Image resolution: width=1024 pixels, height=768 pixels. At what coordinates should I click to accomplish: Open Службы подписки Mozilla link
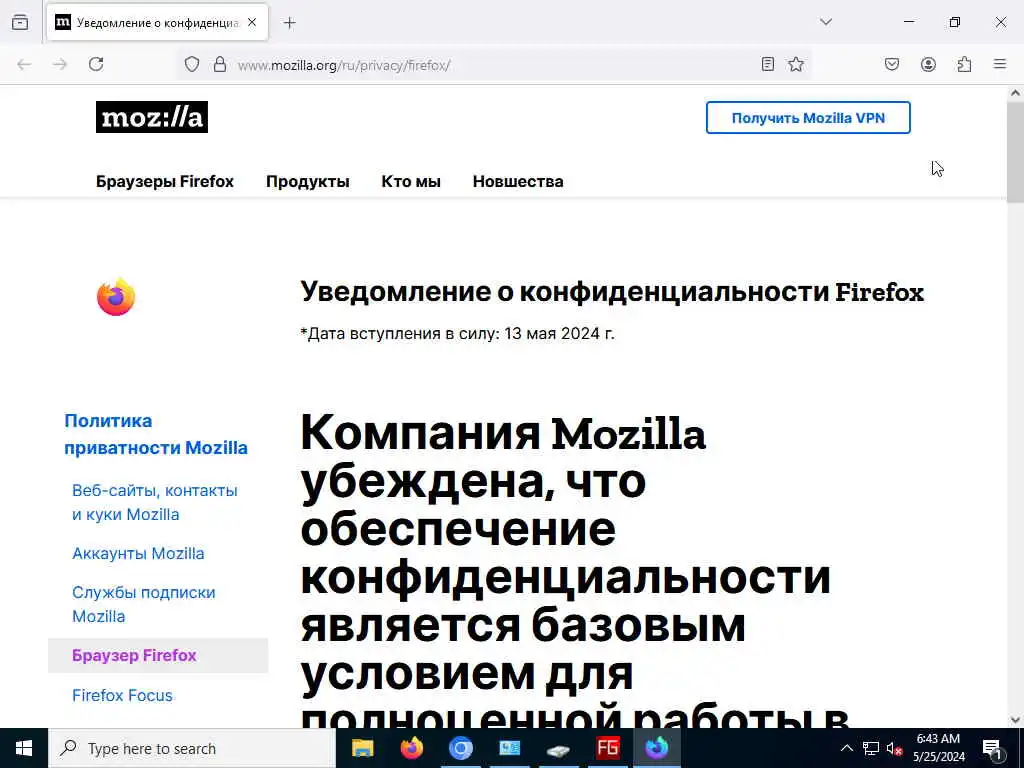(x=144, y=604)
